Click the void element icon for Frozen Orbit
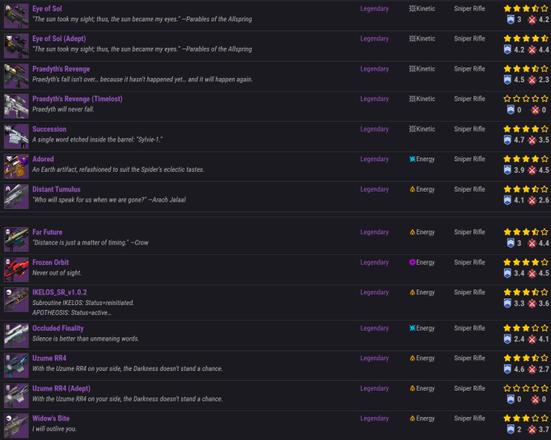 tap(412, 263)
